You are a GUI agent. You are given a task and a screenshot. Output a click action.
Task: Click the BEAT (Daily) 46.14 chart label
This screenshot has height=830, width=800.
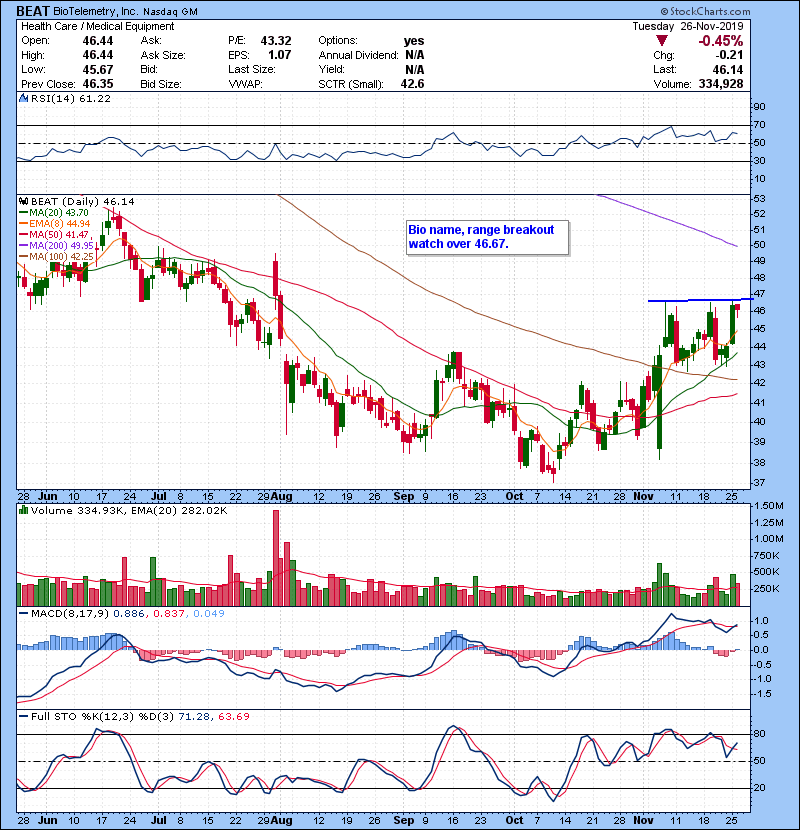pos(83,202)
